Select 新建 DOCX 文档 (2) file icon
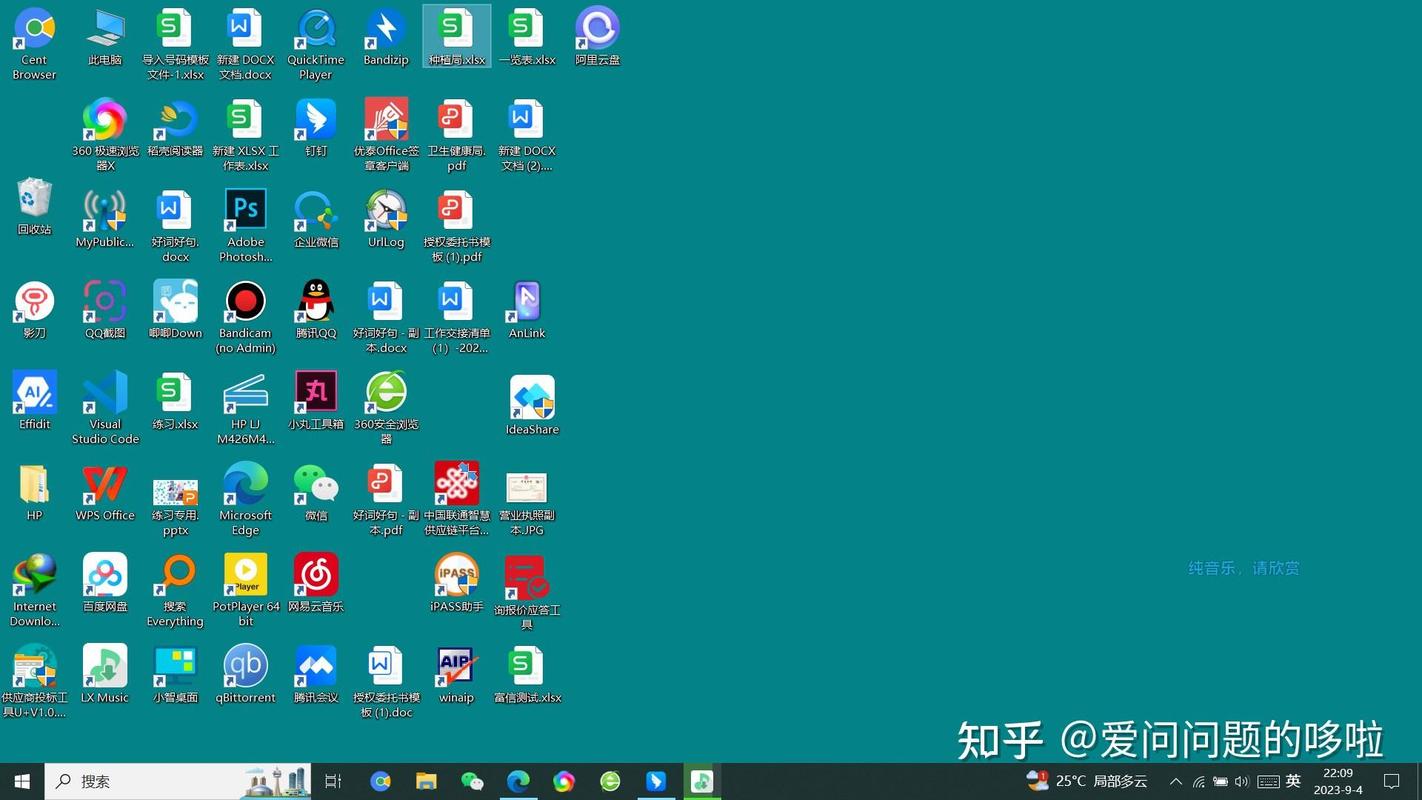Image resolution: width=1422 pixels, height=800 pixels. pos(527,120)
